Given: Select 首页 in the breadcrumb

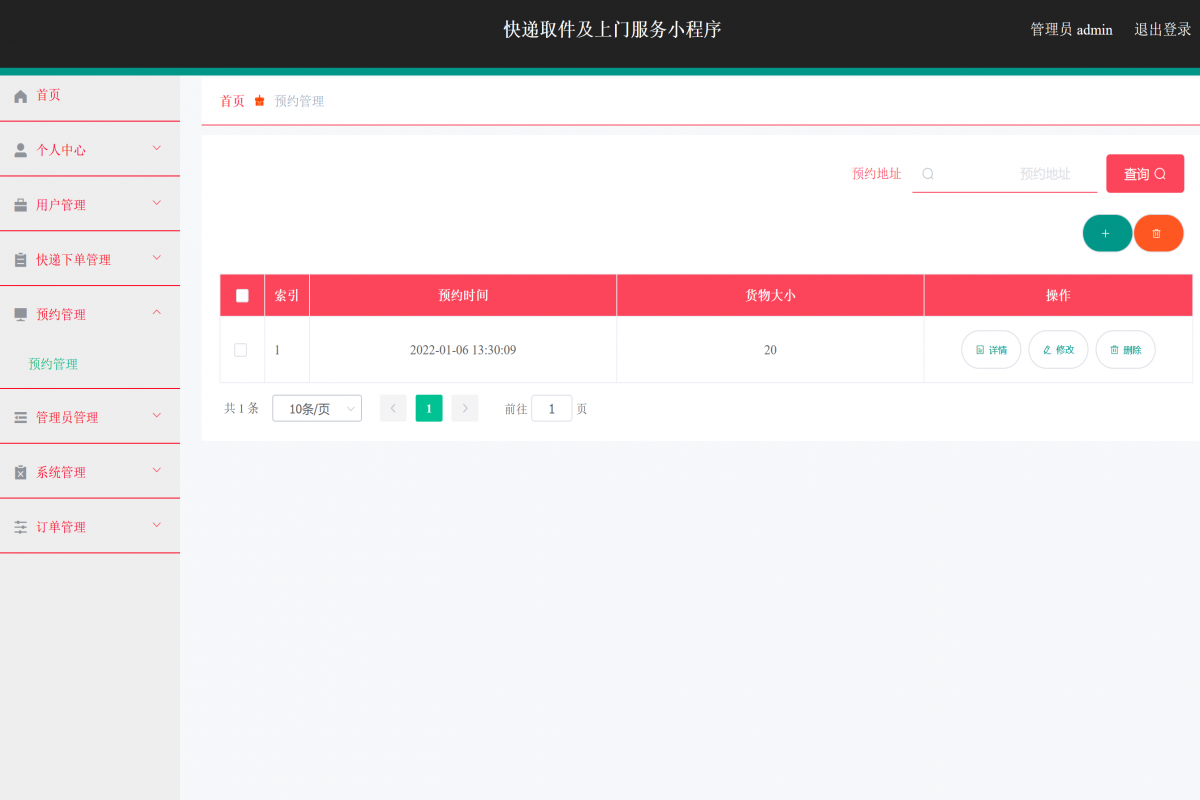Looking at the screenshot, I should [232, 100].
